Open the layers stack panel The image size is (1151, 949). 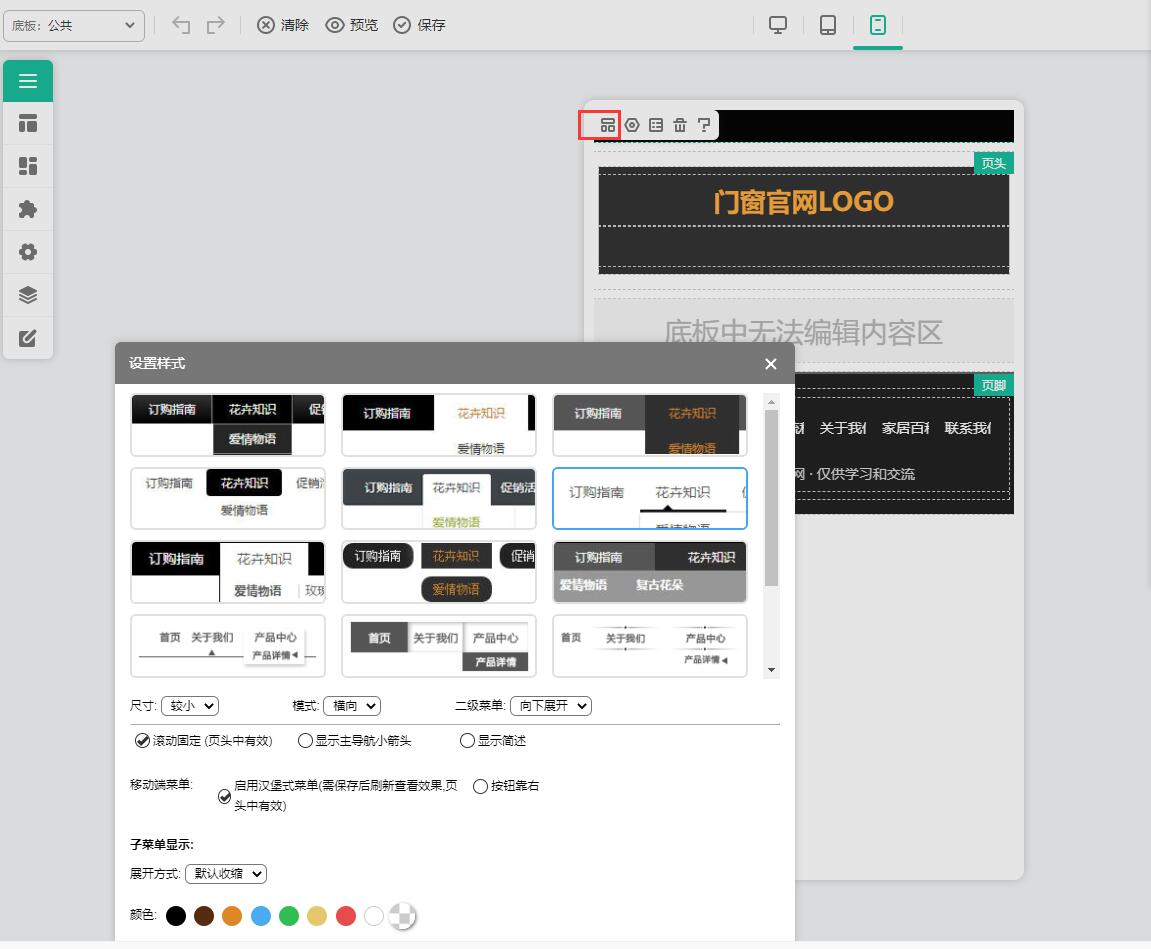pyautogui.click(x=28, y=295)
